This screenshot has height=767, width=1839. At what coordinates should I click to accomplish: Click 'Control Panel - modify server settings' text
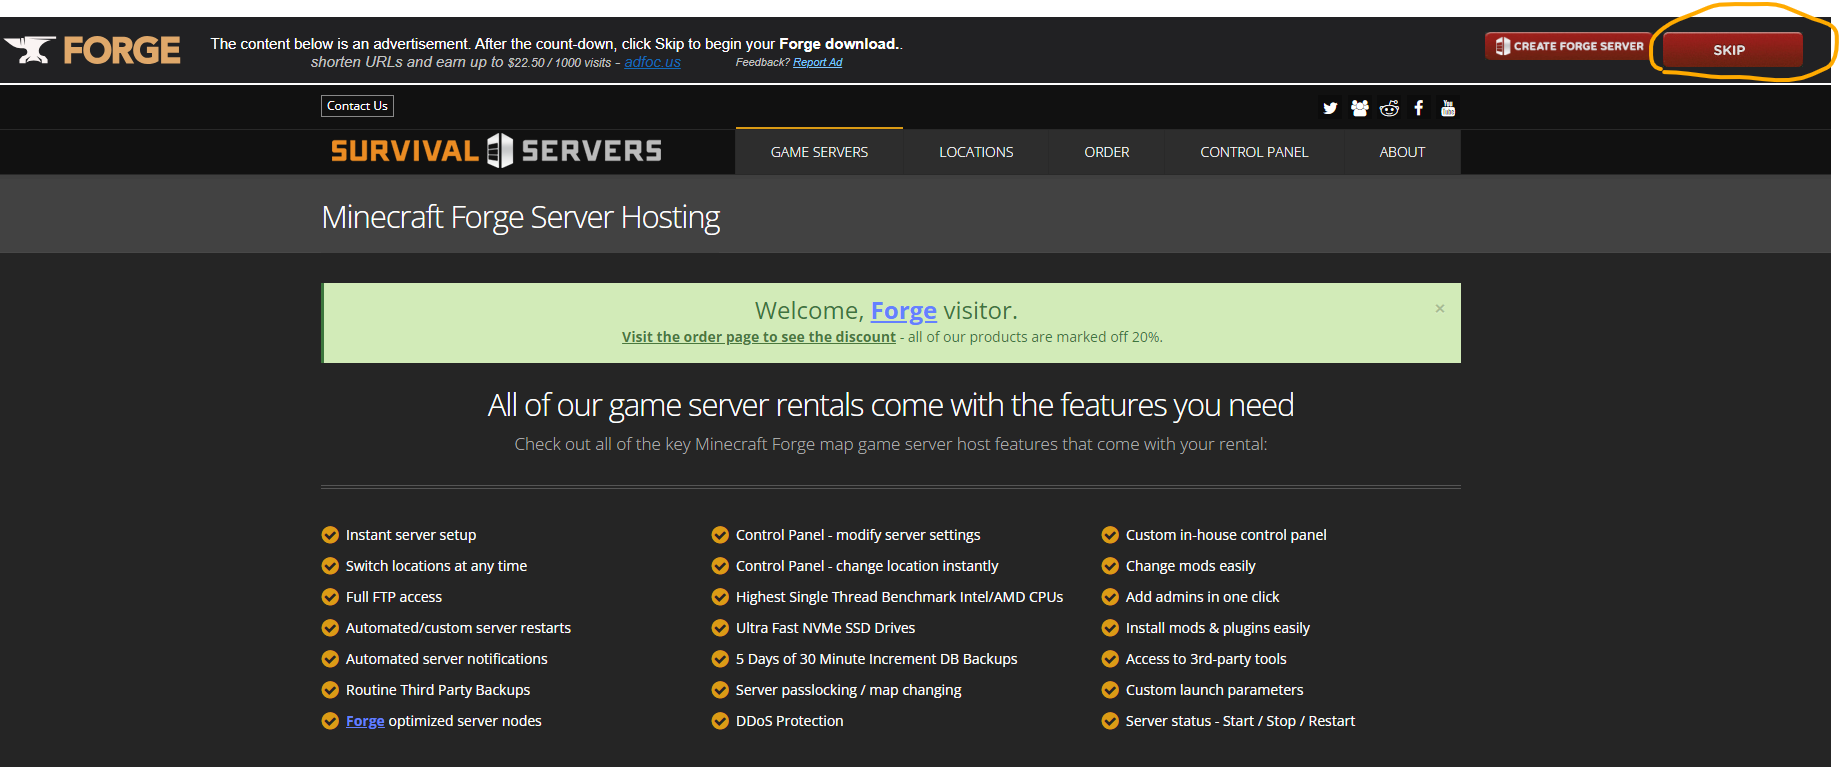pos(858,535)
